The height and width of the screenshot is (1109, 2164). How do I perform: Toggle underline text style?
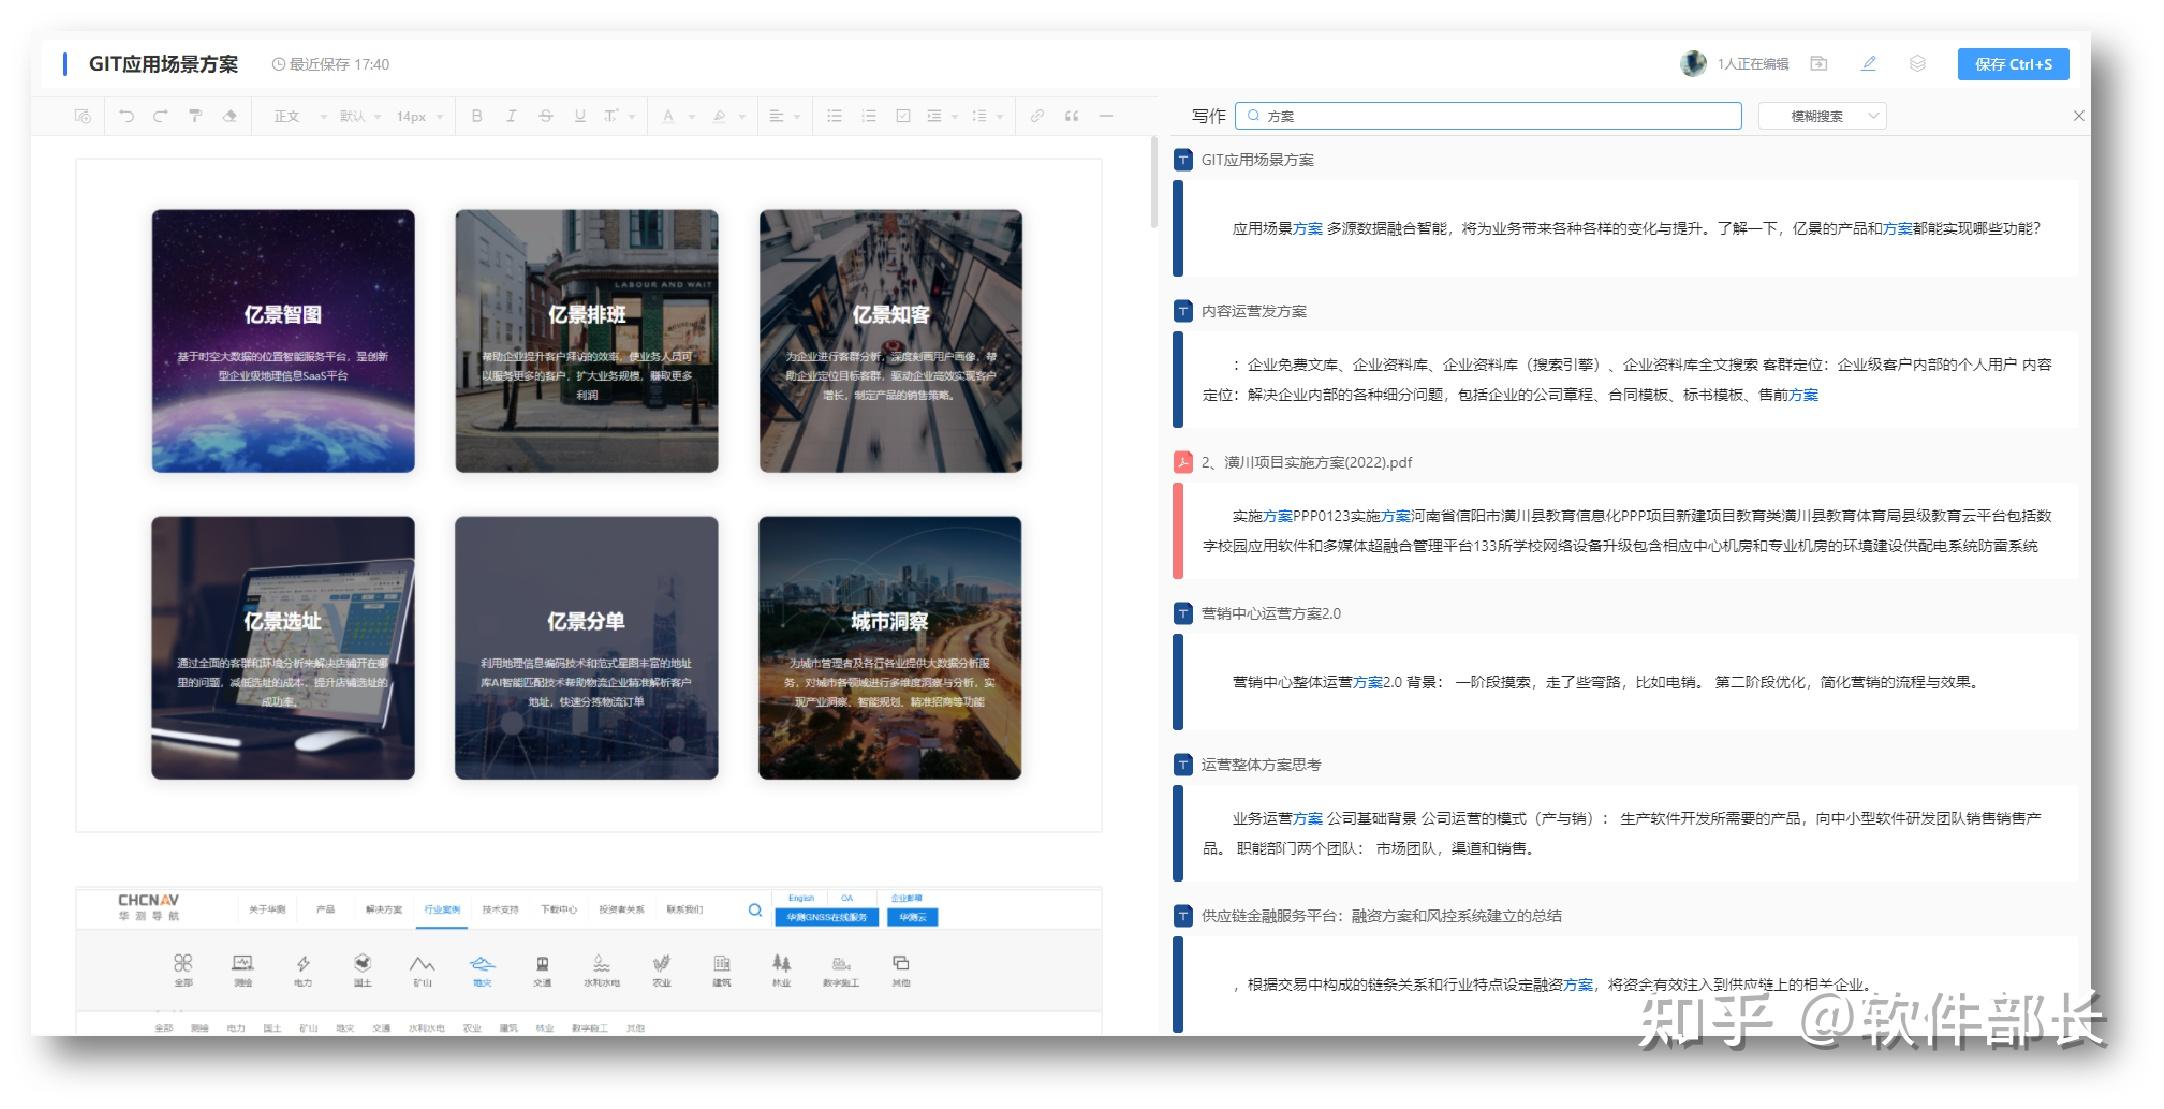pyautogui.click(x=580, y=116)
